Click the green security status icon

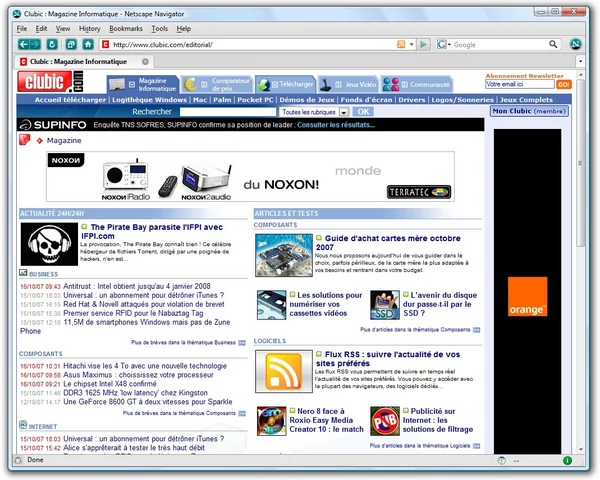click(567, 460)
